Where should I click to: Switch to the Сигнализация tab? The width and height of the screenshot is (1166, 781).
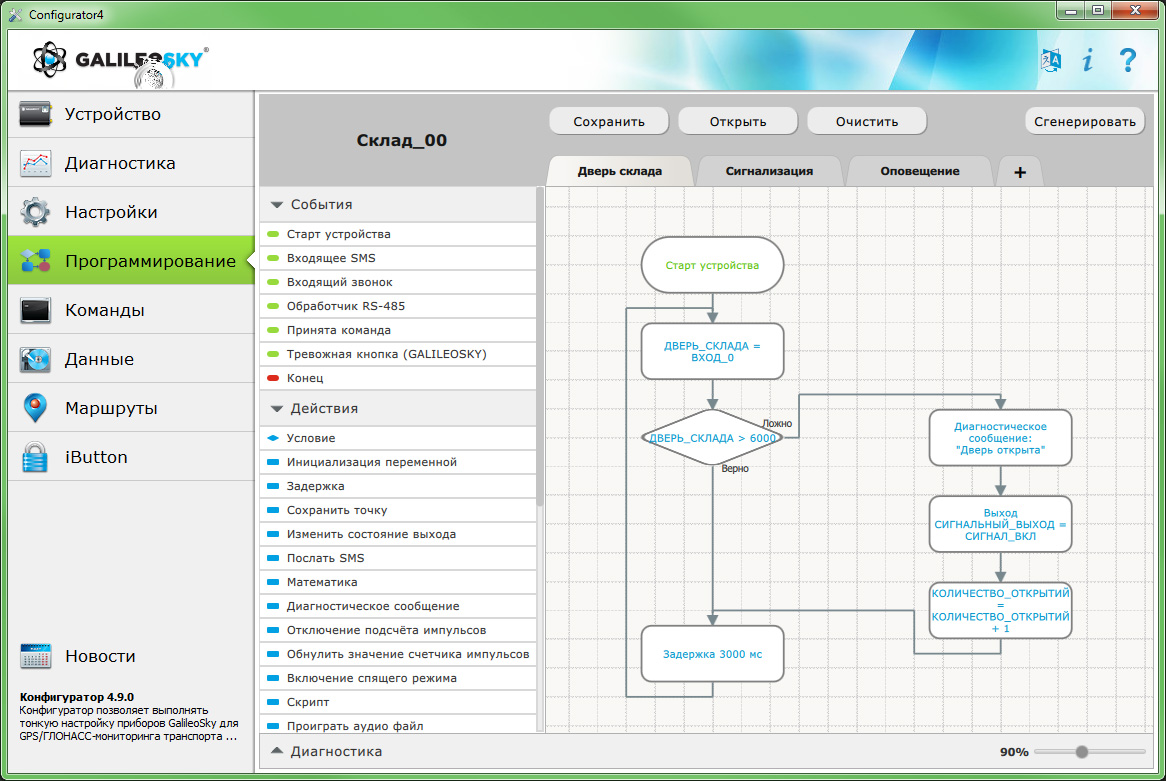coord(769,171)
